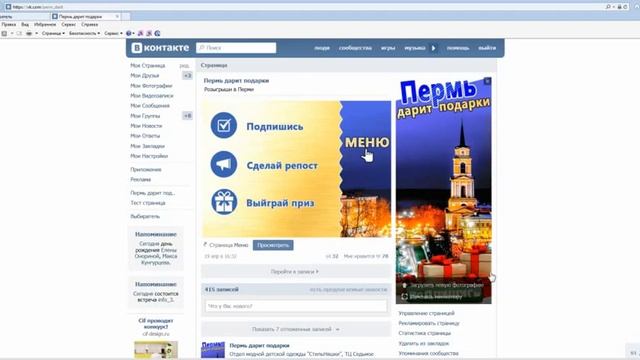Click the Страница Меню pencil icon
The height and width of the screenshot is (360, 640).
tap(205, 245)
